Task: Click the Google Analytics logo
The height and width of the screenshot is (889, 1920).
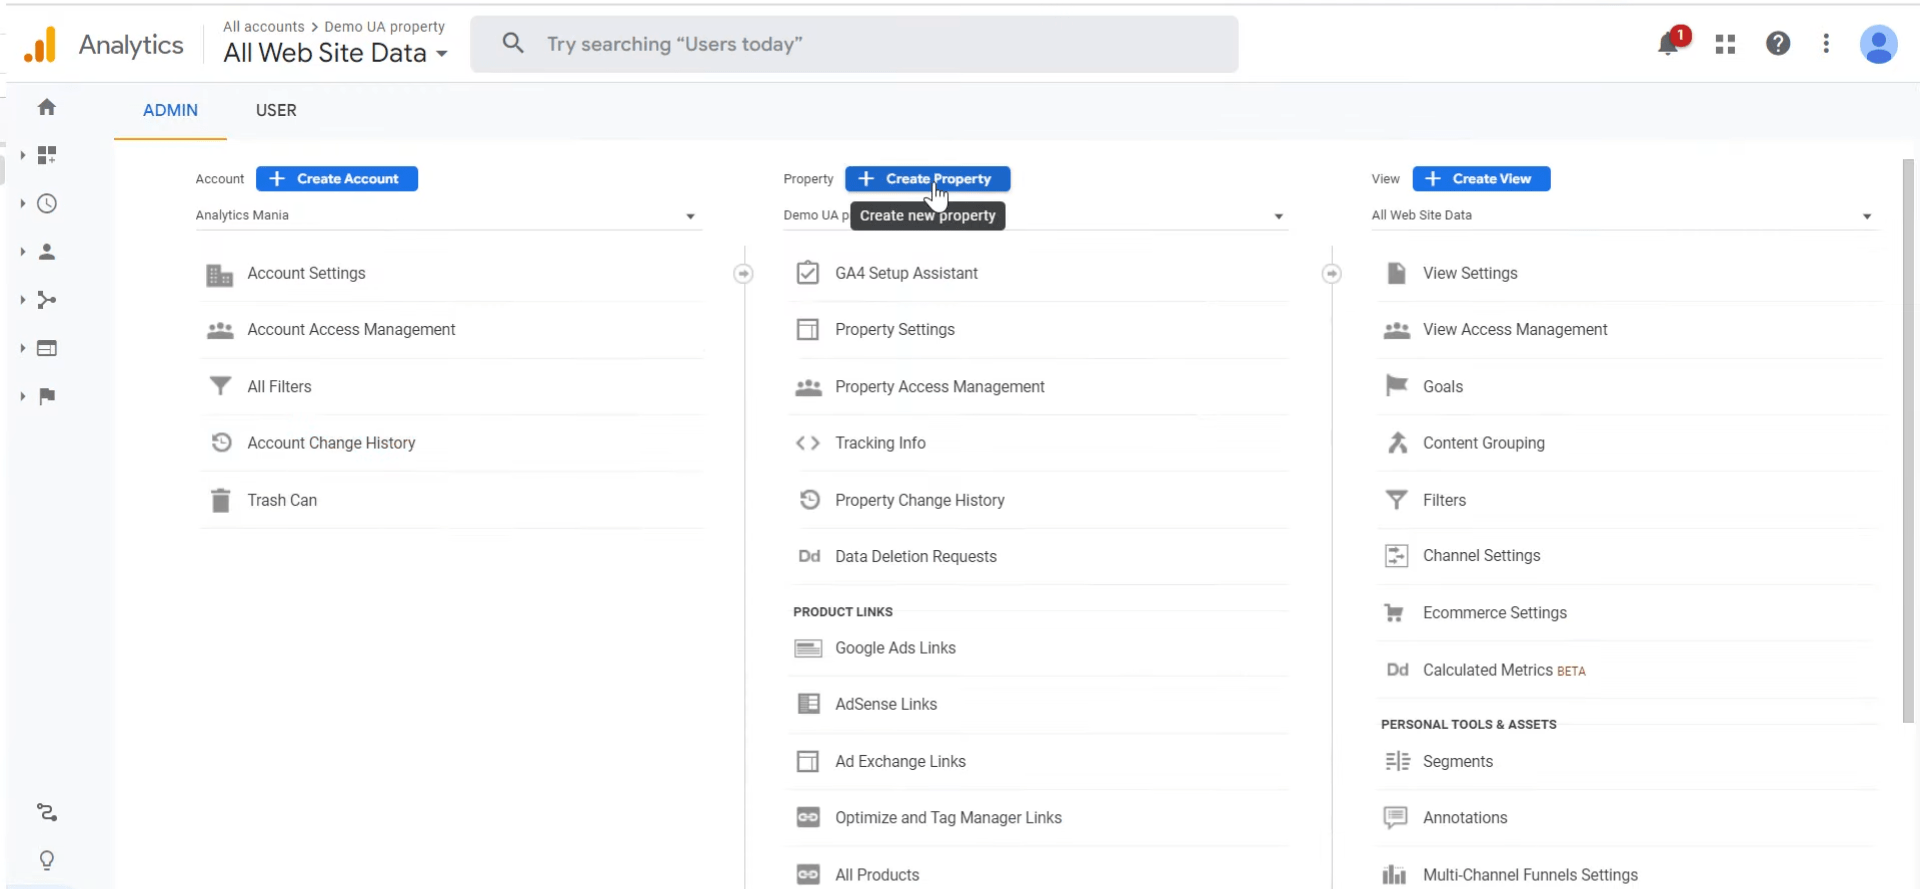Action: tap(40, 45)
